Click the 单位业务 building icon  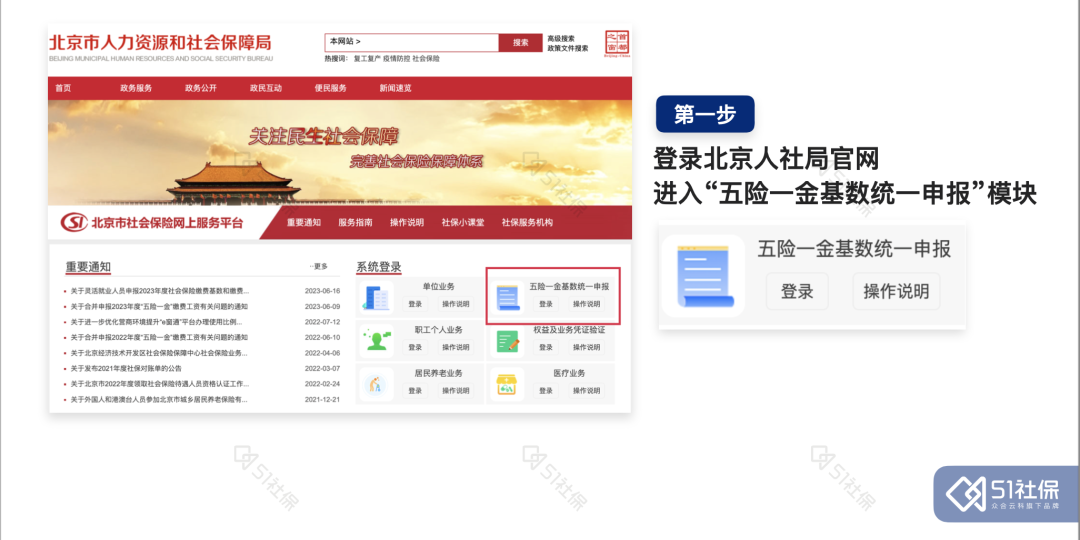377,298
